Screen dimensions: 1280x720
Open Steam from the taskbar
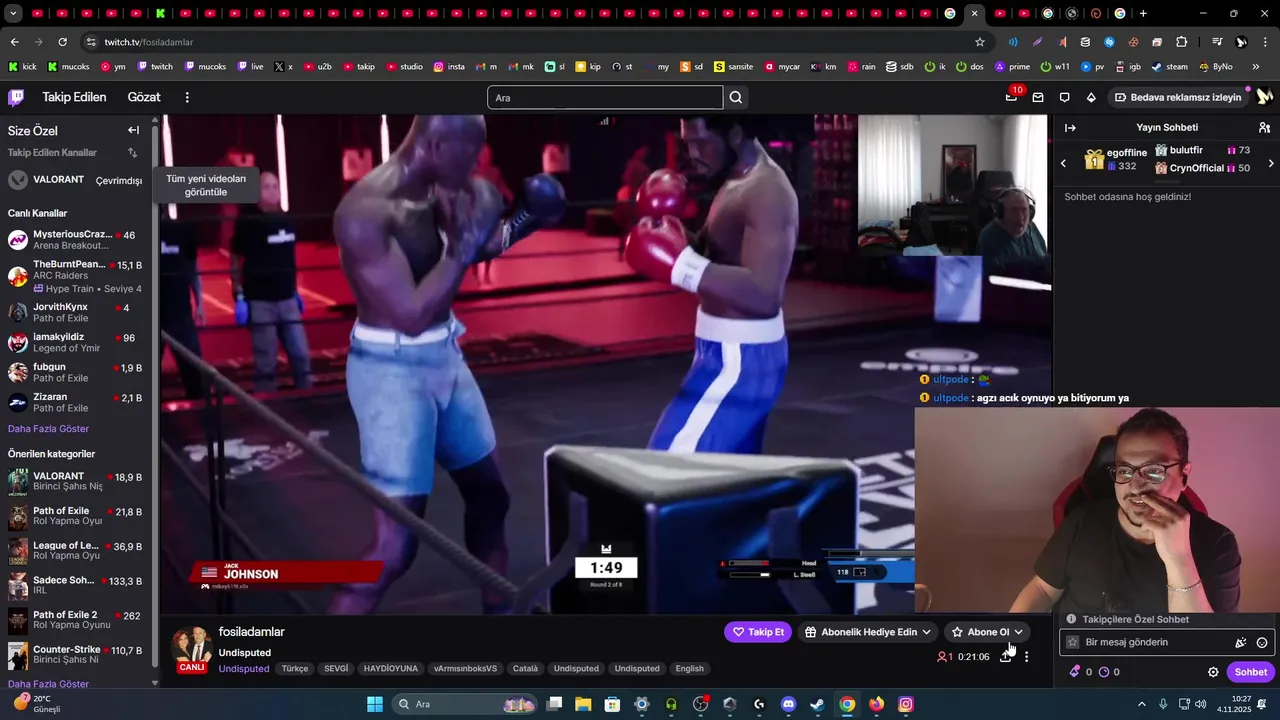817,704
